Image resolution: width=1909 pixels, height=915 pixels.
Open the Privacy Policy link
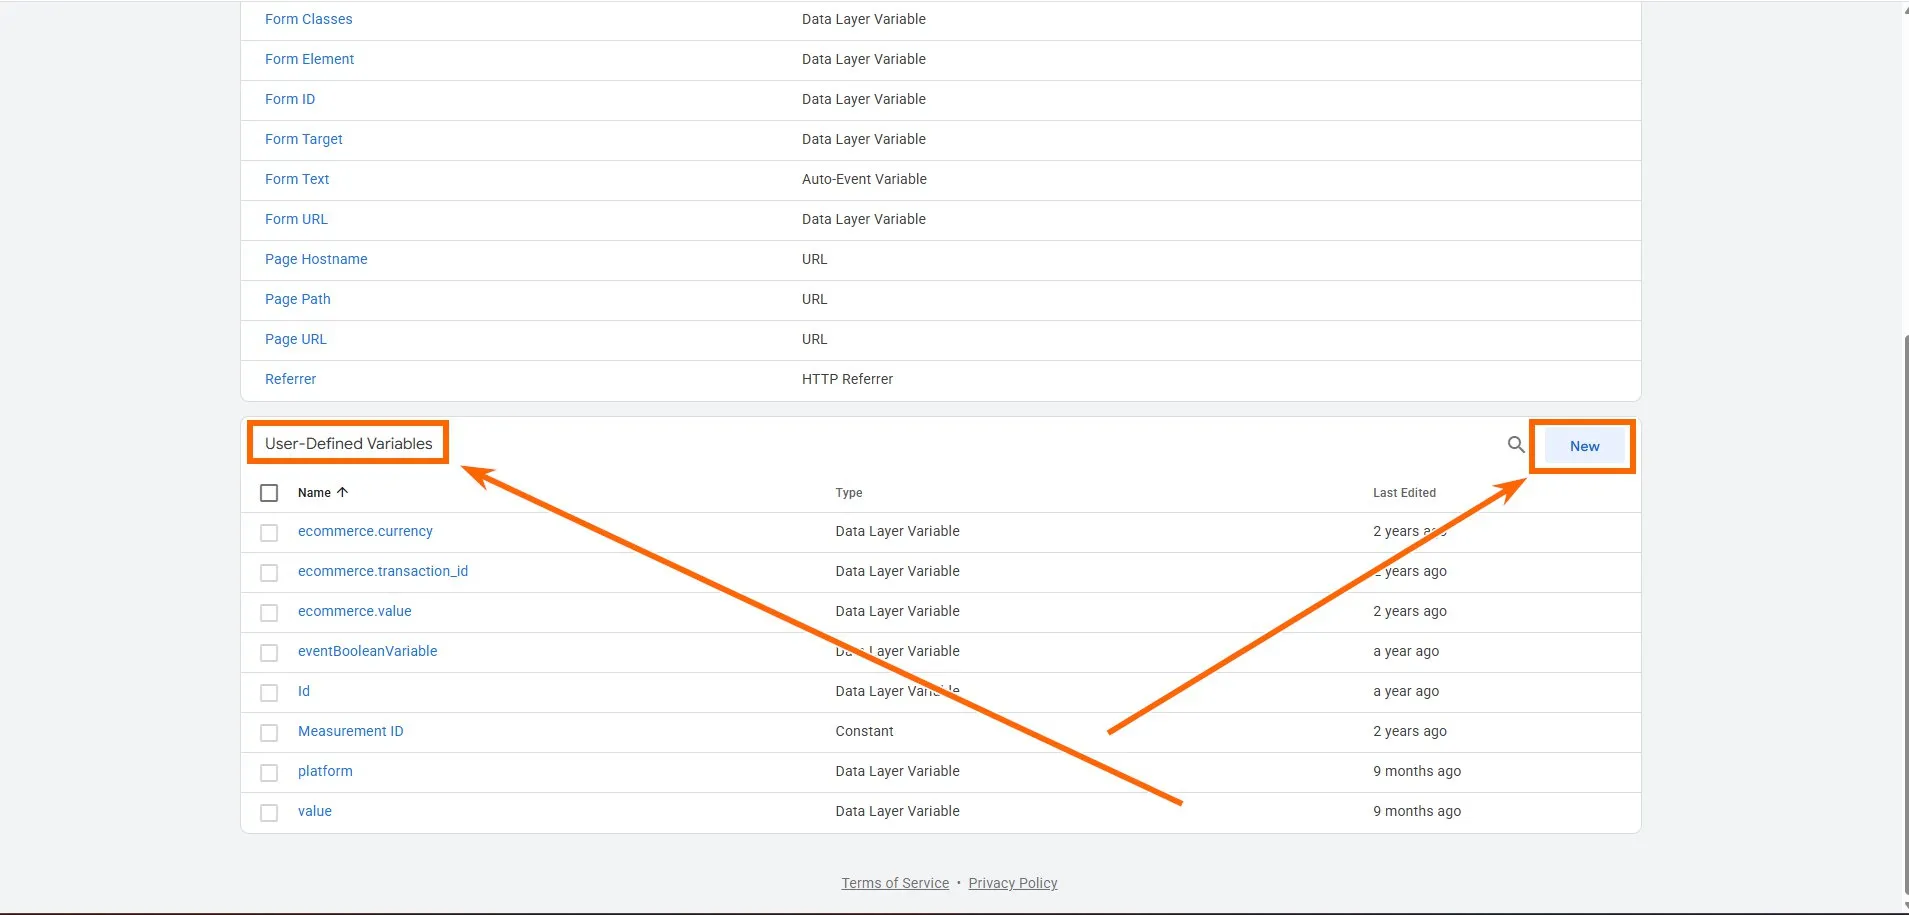coord(1012,883)
